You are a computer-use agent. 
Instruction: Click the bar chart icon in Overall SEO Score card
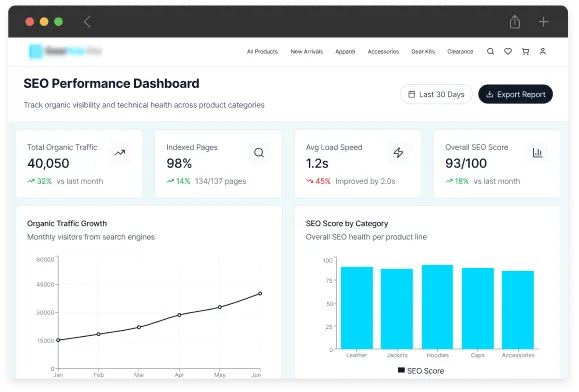[537, 152]
